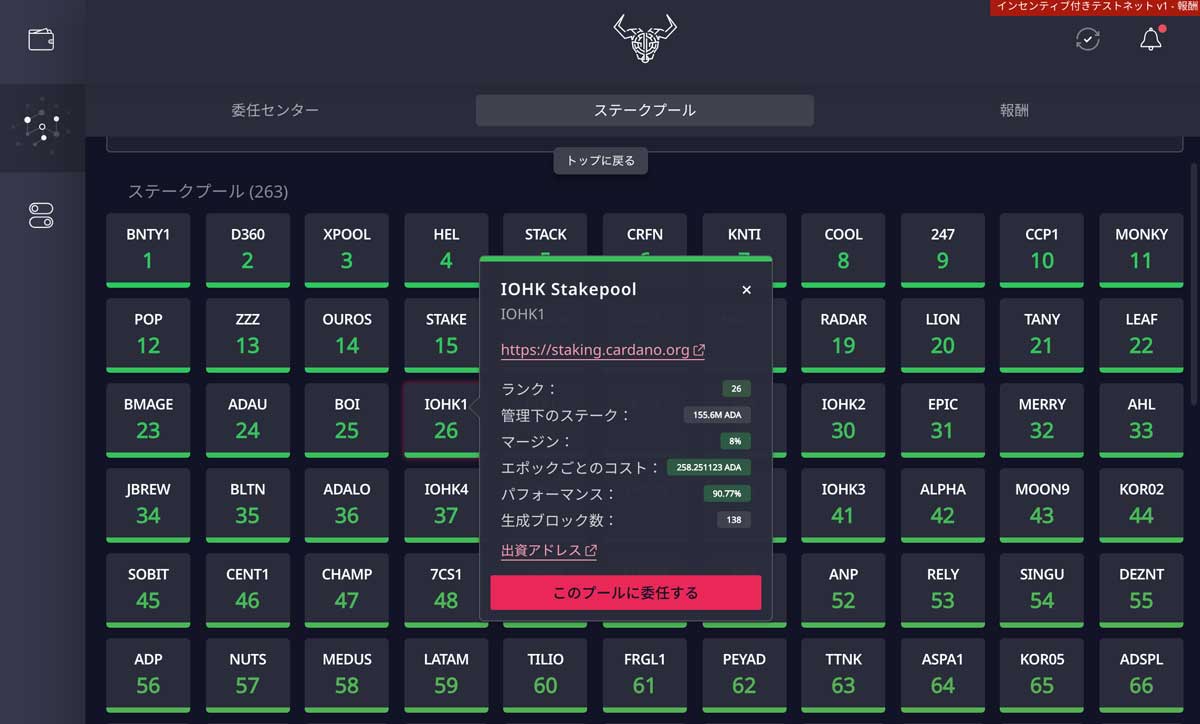1200x724 pixels.
Task: Select the AHL stake pool tile
Action: (x=1141, y=420)
